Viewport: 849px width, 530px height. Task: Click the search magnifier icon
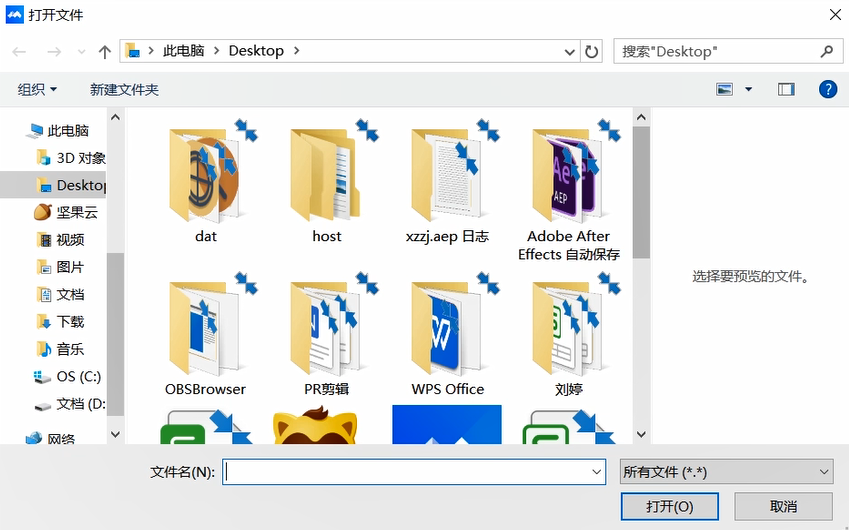tap(827, 51)
